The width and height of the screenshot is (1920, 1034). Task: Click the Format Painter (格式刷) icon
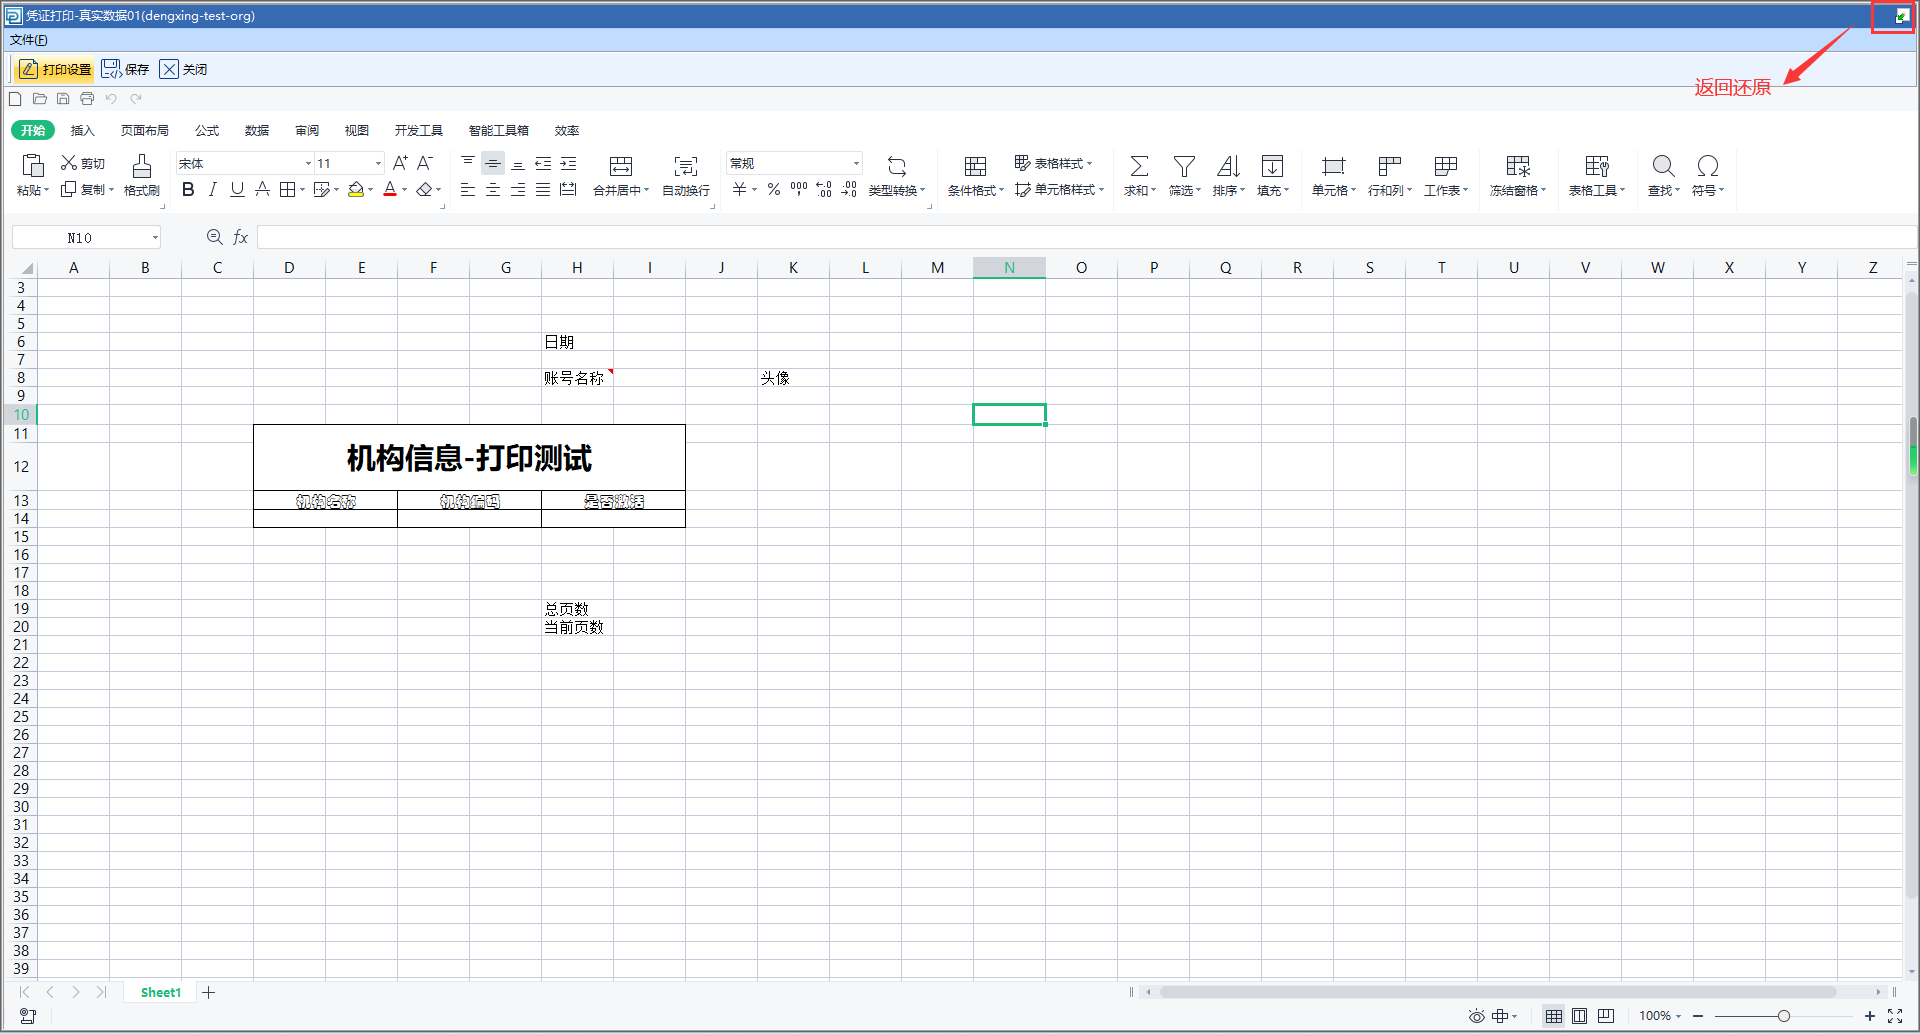[x=142, y=166]
